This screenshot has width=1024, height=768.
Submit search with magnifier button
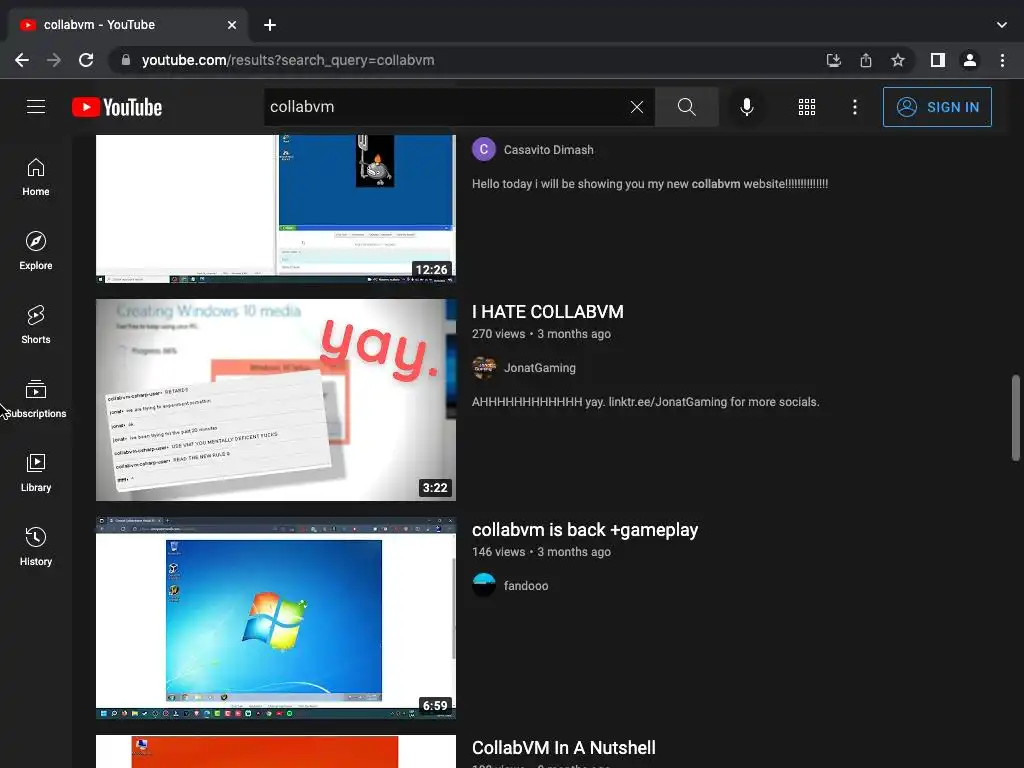(x=686, y=107)
